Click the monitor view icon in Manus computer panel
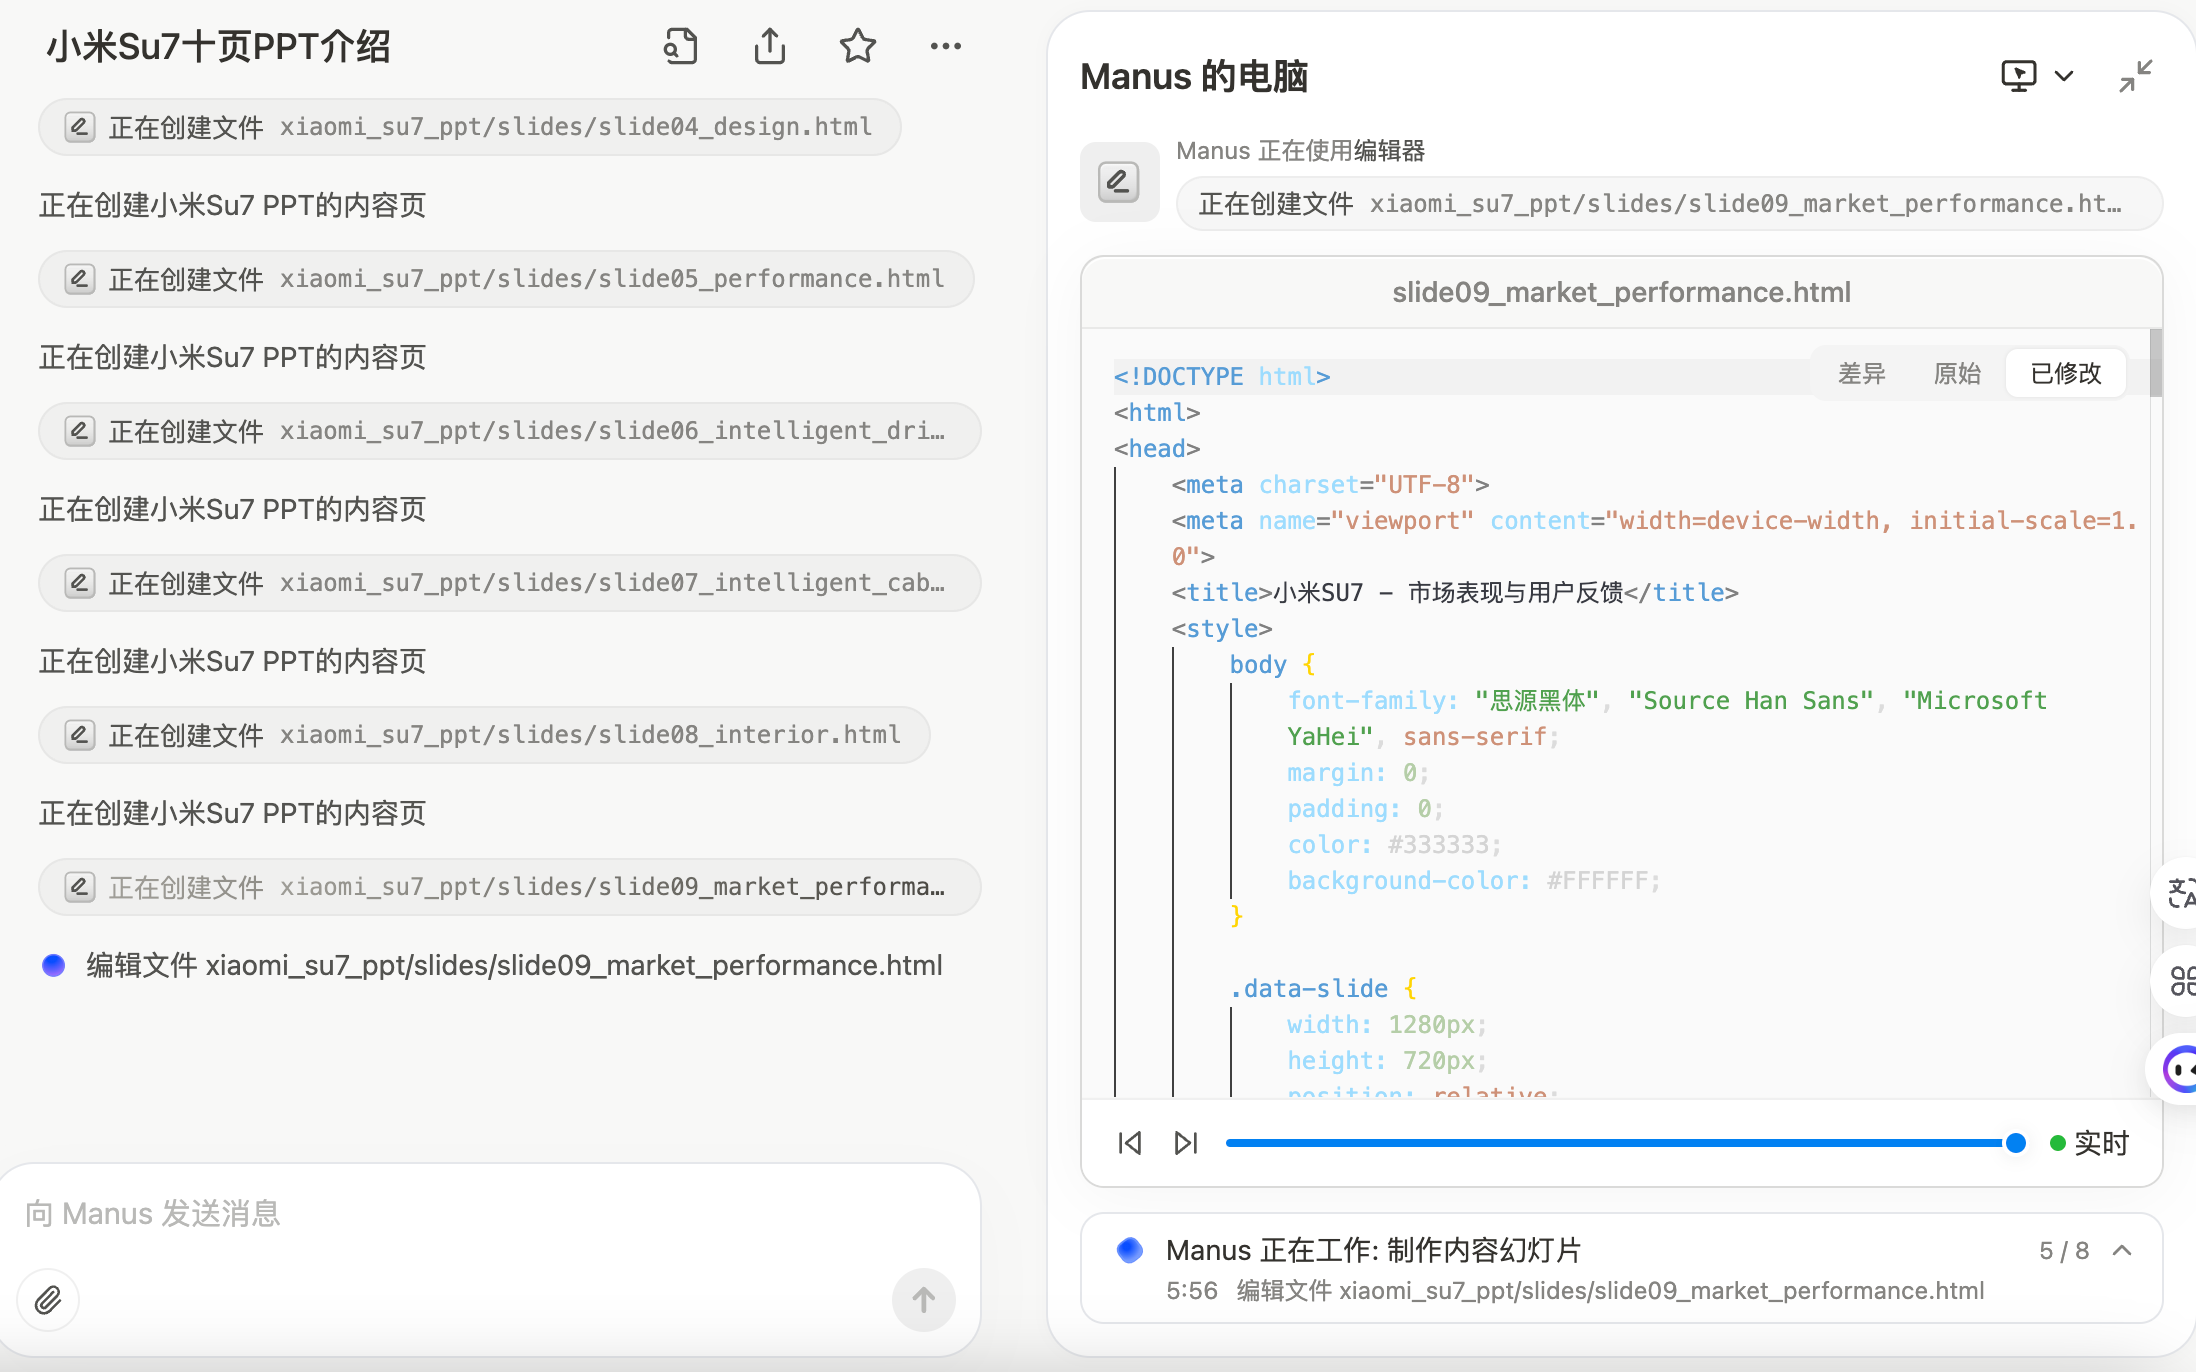Image resolution: width=2196 pixels, height=1372 pixels. [x=2018, y=76]
